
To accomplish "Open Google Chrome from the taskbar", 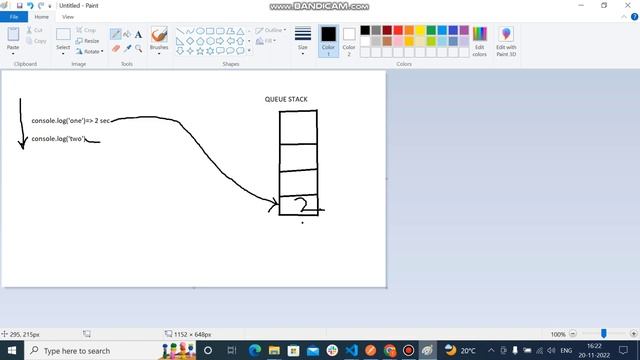I will pyautogui.click(x=389, y=350).
